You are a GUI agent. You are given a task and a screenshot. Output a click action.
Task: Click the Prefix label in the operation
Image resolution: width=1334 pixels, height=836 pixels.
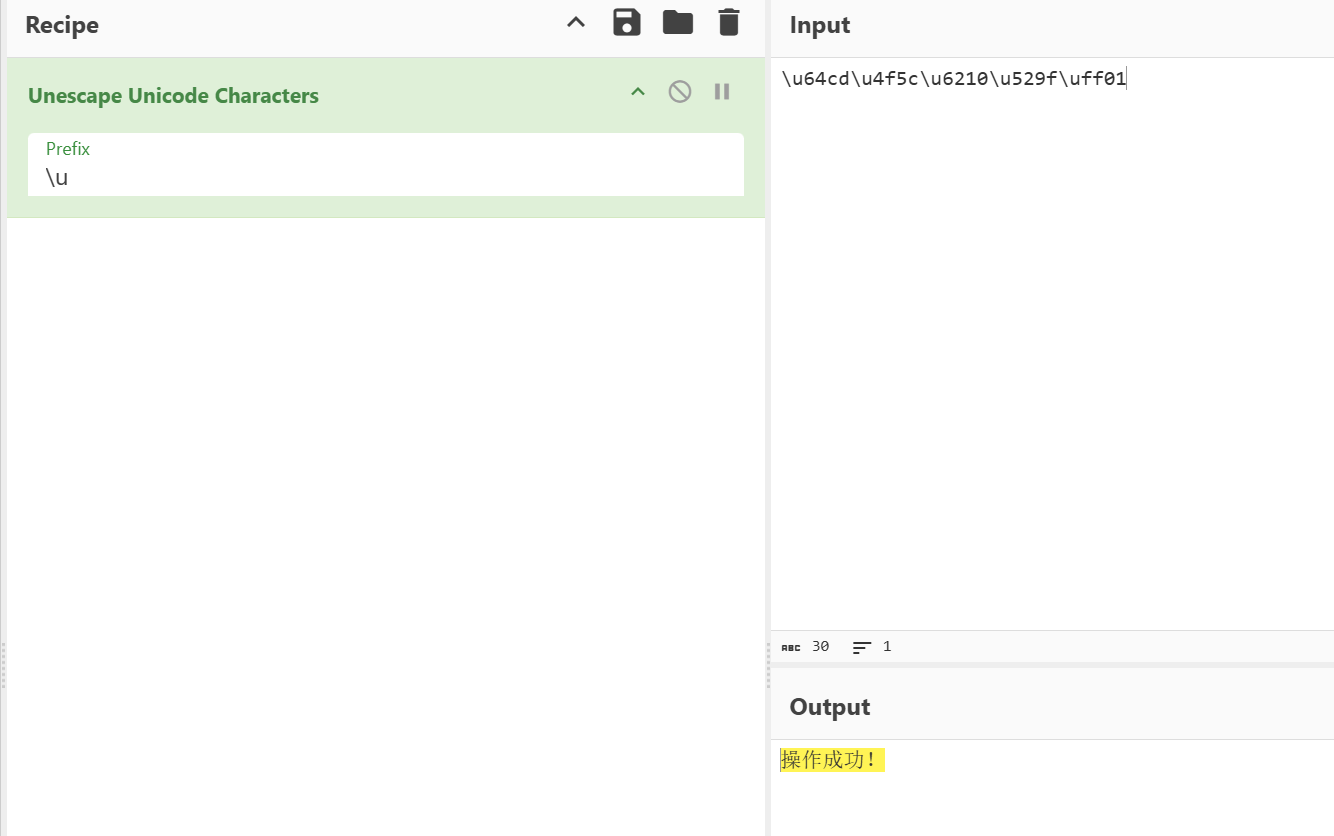[68, 149]
